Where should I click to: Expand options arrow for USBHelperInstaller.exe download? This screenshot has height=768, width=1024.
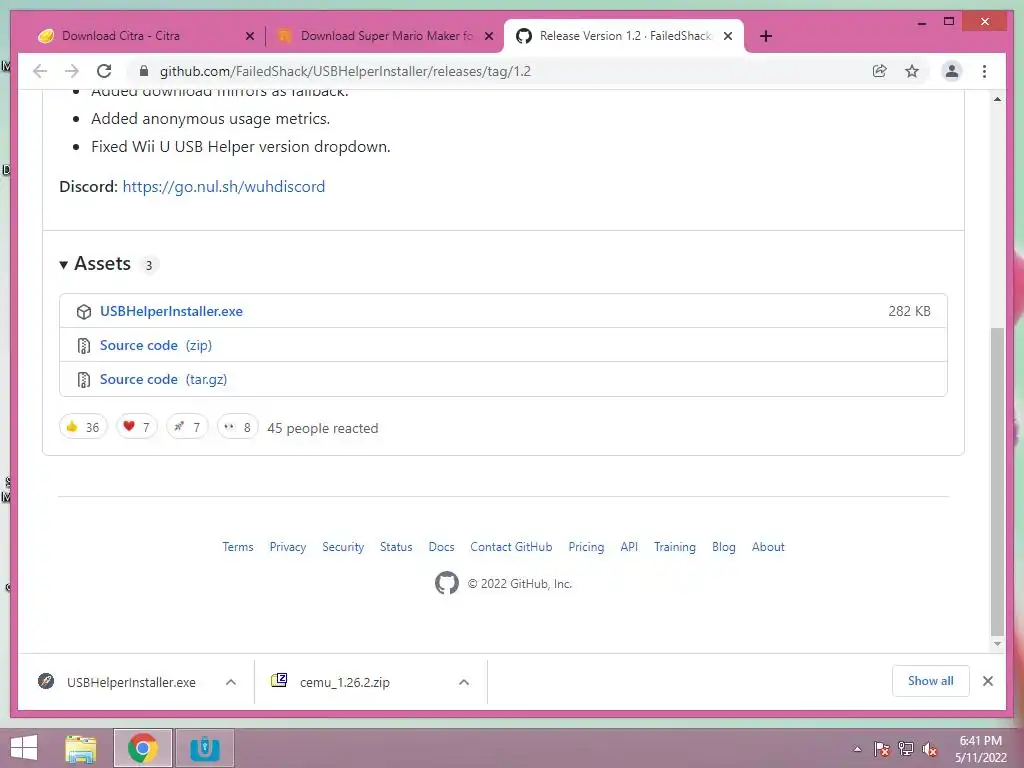pyautogui.click(x=231, y=682)
